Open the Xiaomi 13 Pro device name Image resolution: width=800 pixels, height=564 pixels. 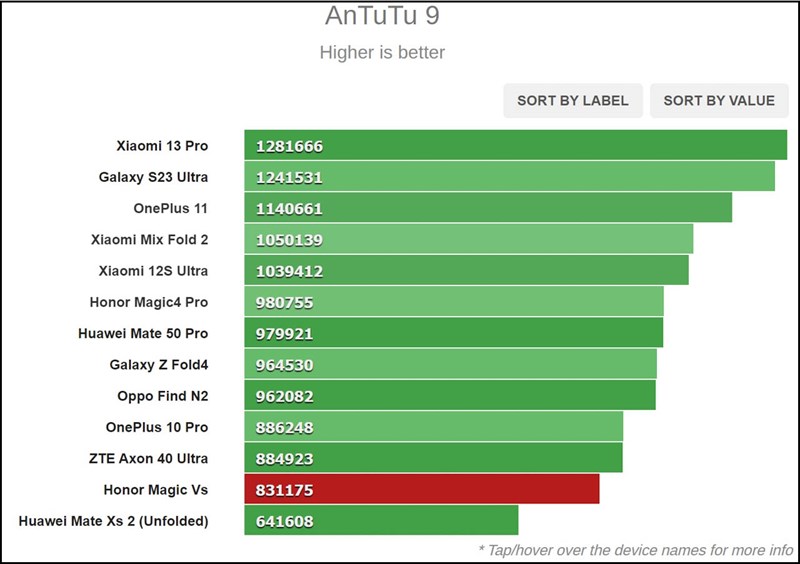pyautogui.click(x=162, y=146)
